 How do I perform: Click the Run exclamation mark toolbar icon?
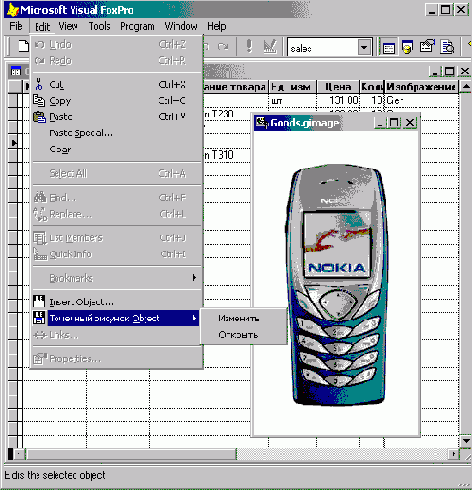pyautogui.click(x=249, y=46)
